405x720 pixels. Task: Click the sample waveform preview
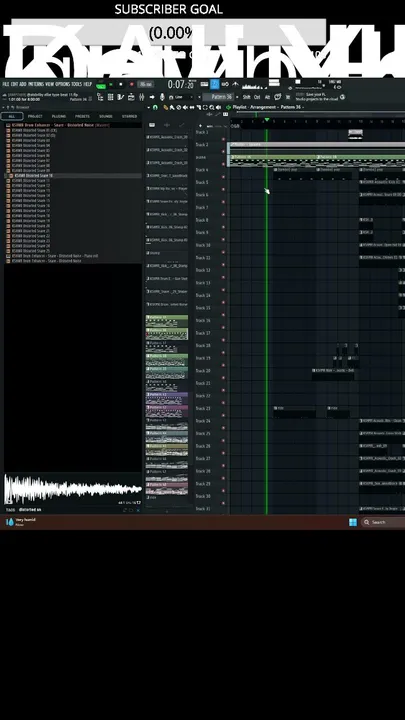point(73,489)
